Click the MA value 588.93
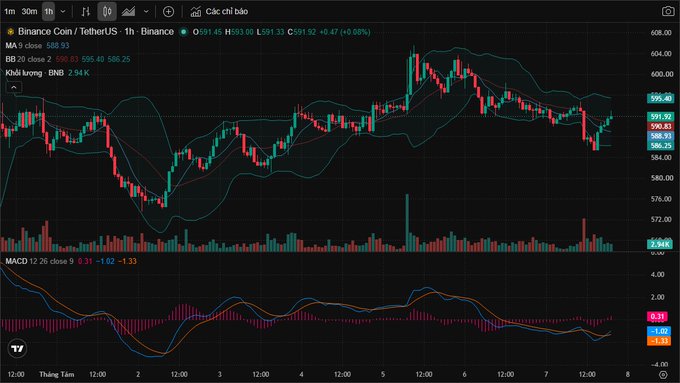This screenshot has width=680, height=383. (x=58, y=46)
